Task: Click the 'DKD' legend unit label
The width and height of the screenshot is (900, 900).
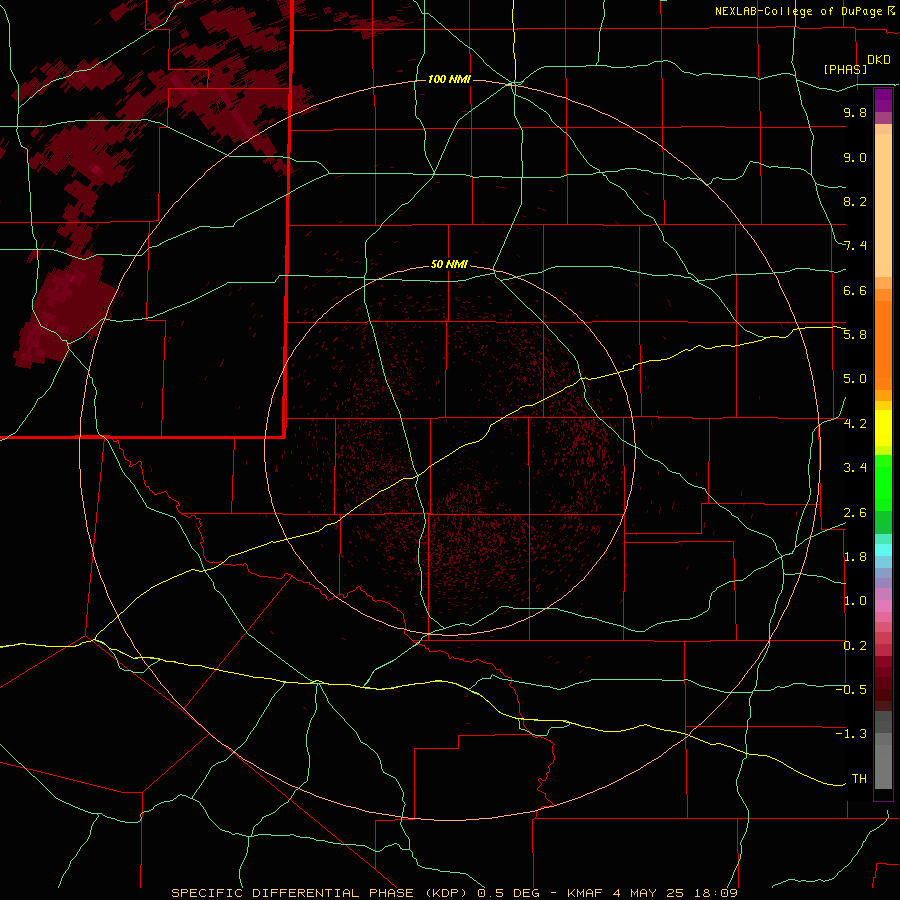Action: click(879, 60)
